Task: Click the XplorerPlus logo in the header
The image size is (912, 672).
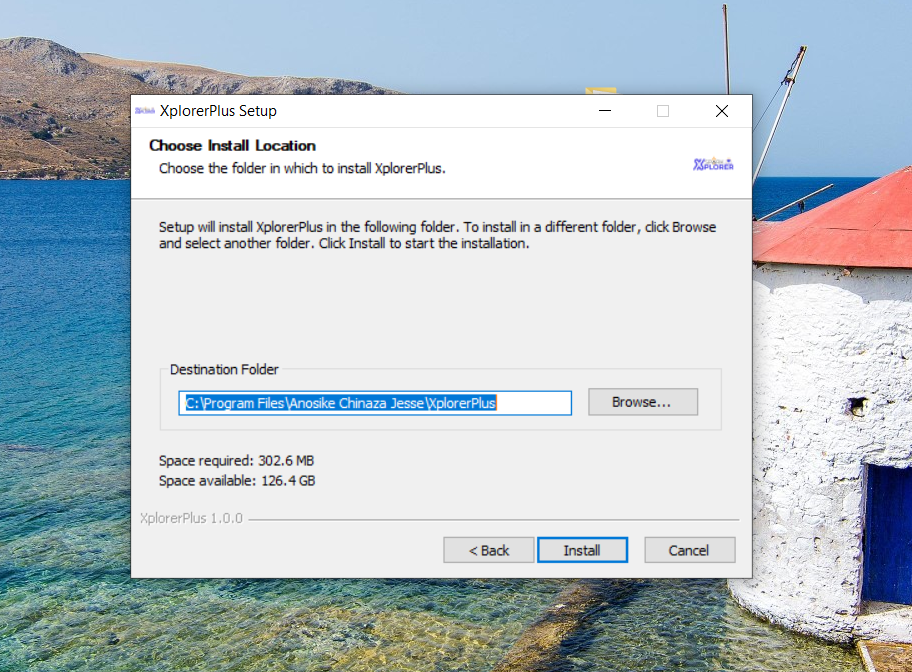Action: click(713, 164)
